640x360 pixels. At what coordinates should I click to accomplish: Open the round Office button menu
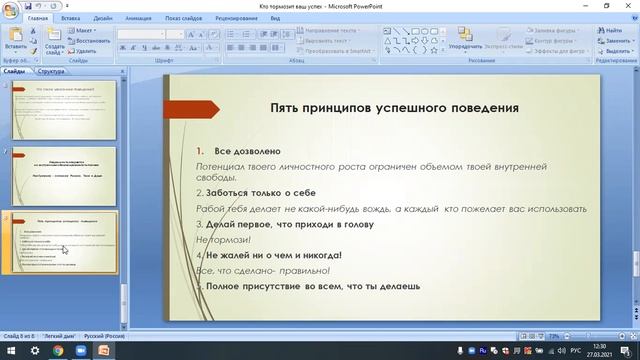coord(10,10)
